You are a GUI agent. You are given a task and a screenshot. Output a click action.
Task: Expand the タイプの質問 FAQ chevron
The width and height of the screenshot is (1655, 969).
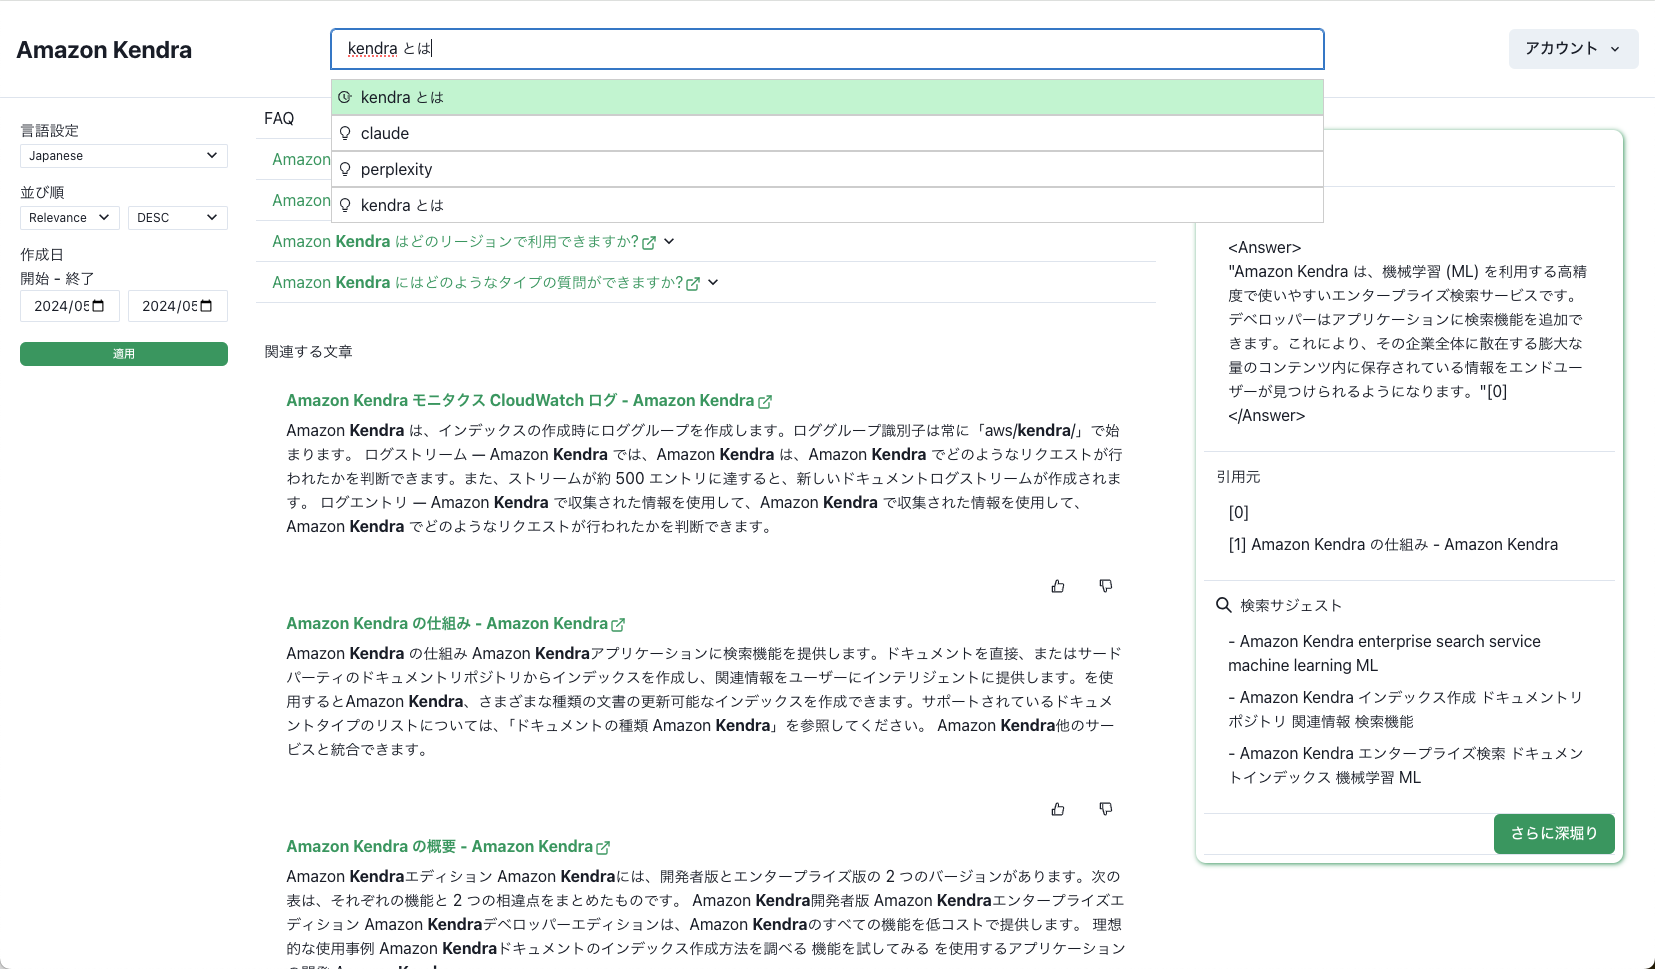coord(713,282)
